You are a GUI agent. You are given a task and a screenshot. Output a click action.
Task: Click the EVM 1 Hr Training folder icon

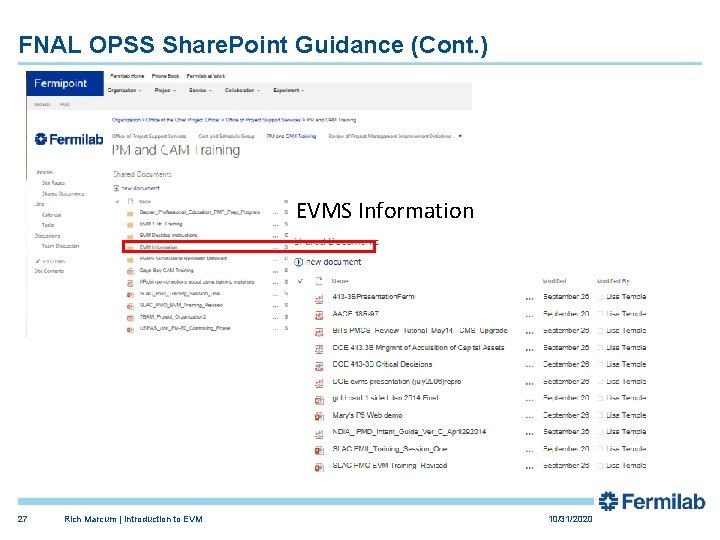coord(130,225)
